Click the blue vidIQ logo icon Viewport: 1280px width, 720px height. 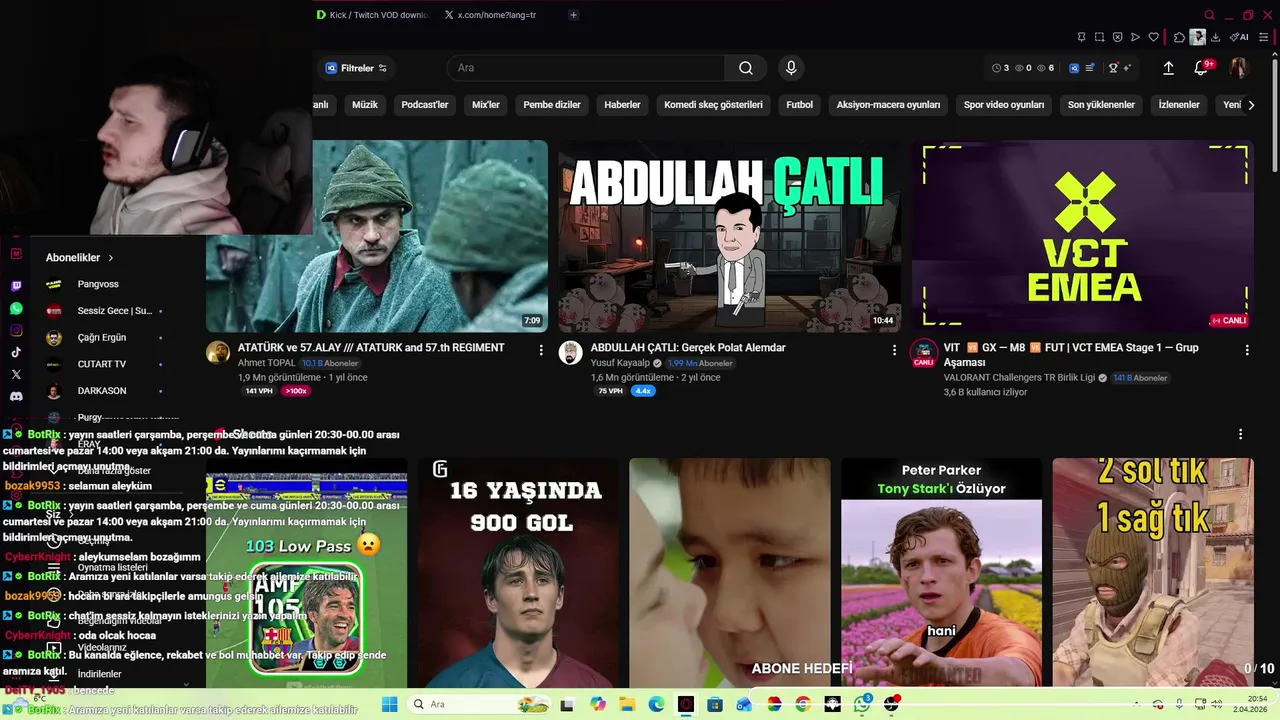coord(1074,68)
